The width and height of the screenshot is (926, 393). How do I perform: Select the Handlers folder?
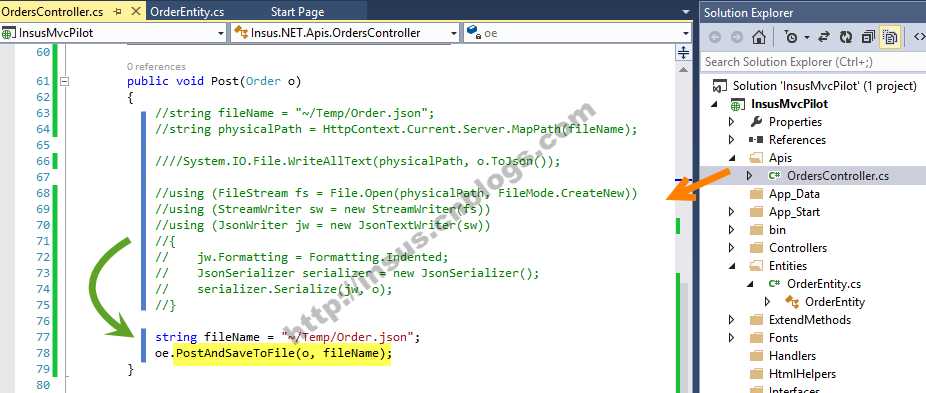pos(792,356)
